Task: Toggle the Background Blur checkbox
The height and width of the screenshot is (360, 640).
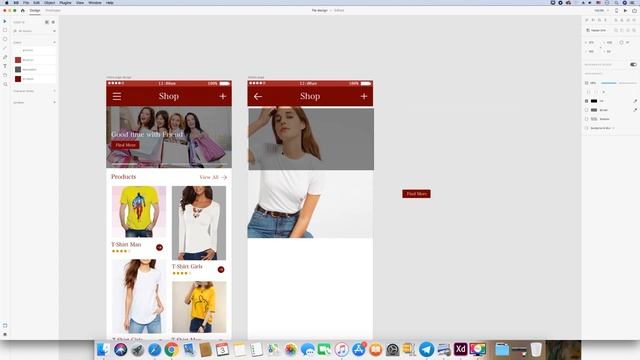Action: point(587,128)
